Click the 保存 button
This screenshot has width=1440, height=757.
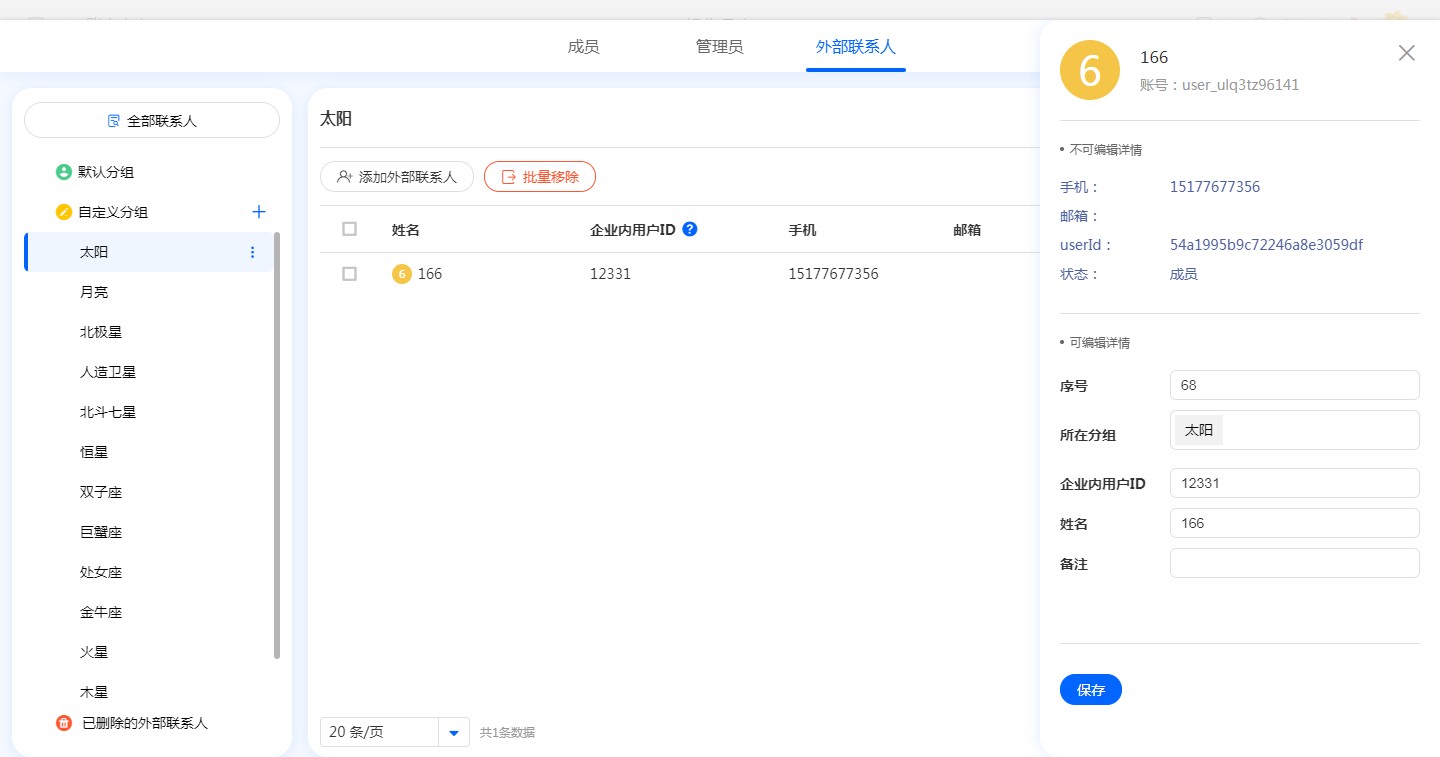(x=1090, y=690)
